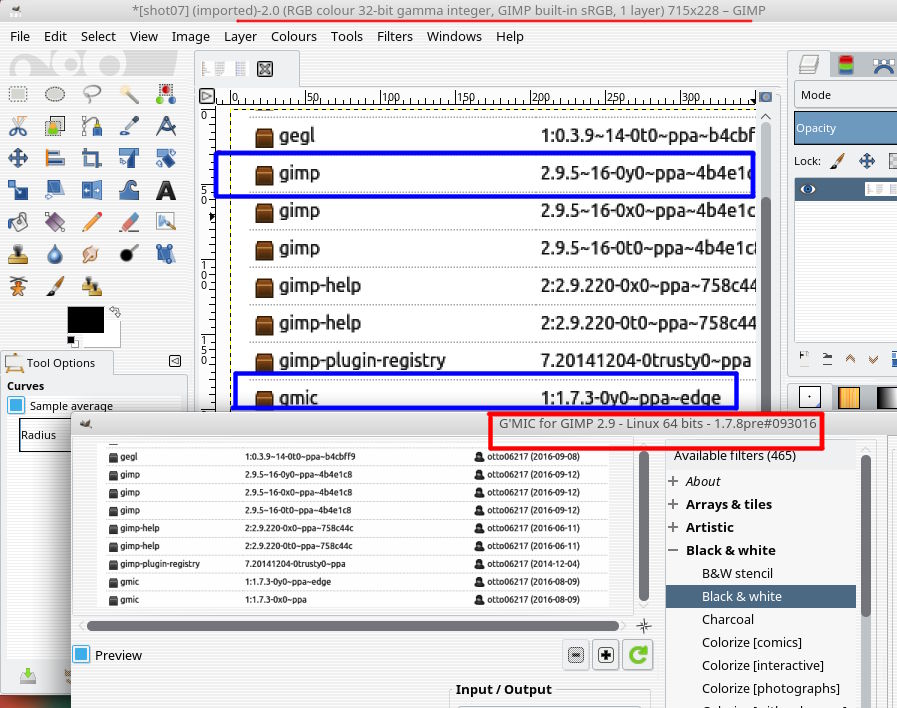Select the Warp Transform wave tool
897x708 pixels.
(x=129, y=190)
